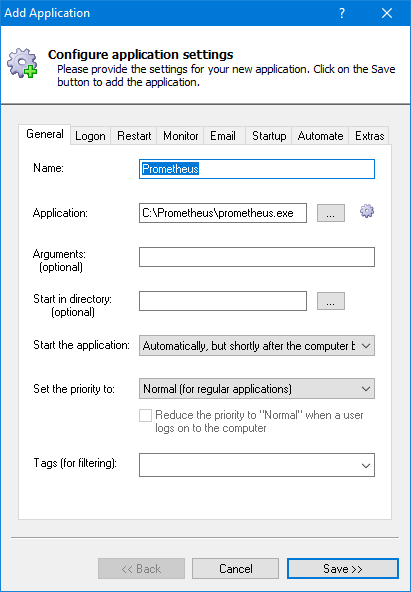Click inside the Arguments input field
Screen dimensions: 411x592
(x=257, y=257)
